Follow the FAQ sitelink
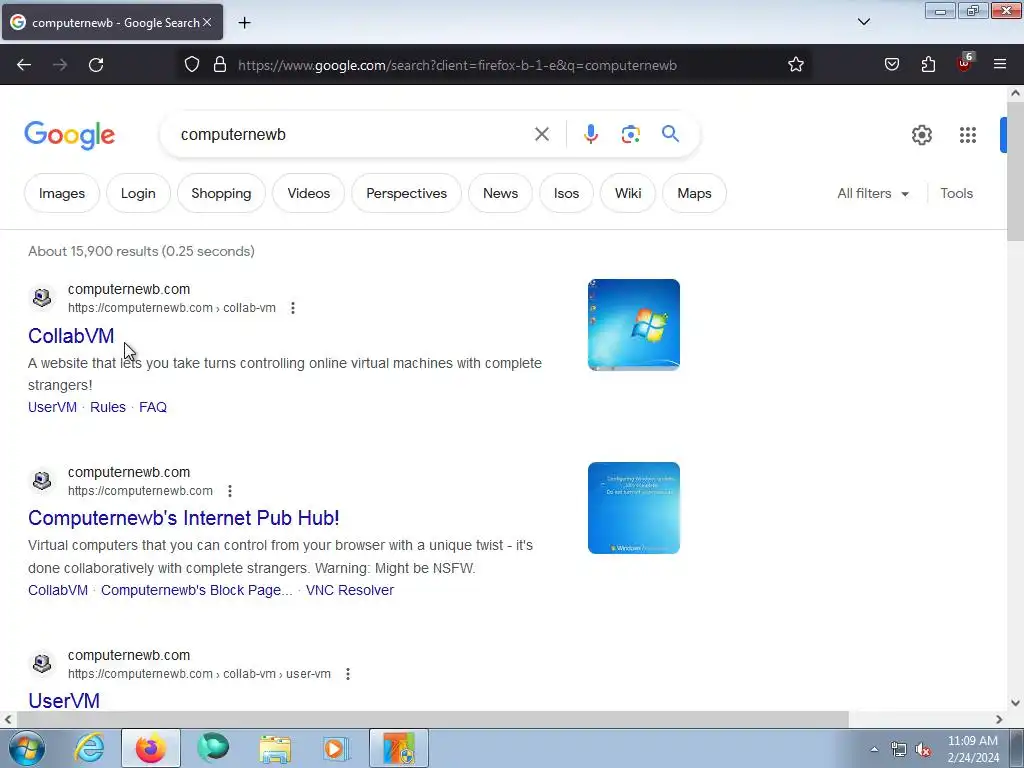This screenshot has width=1024, height=768. click(x=153, y=407)
